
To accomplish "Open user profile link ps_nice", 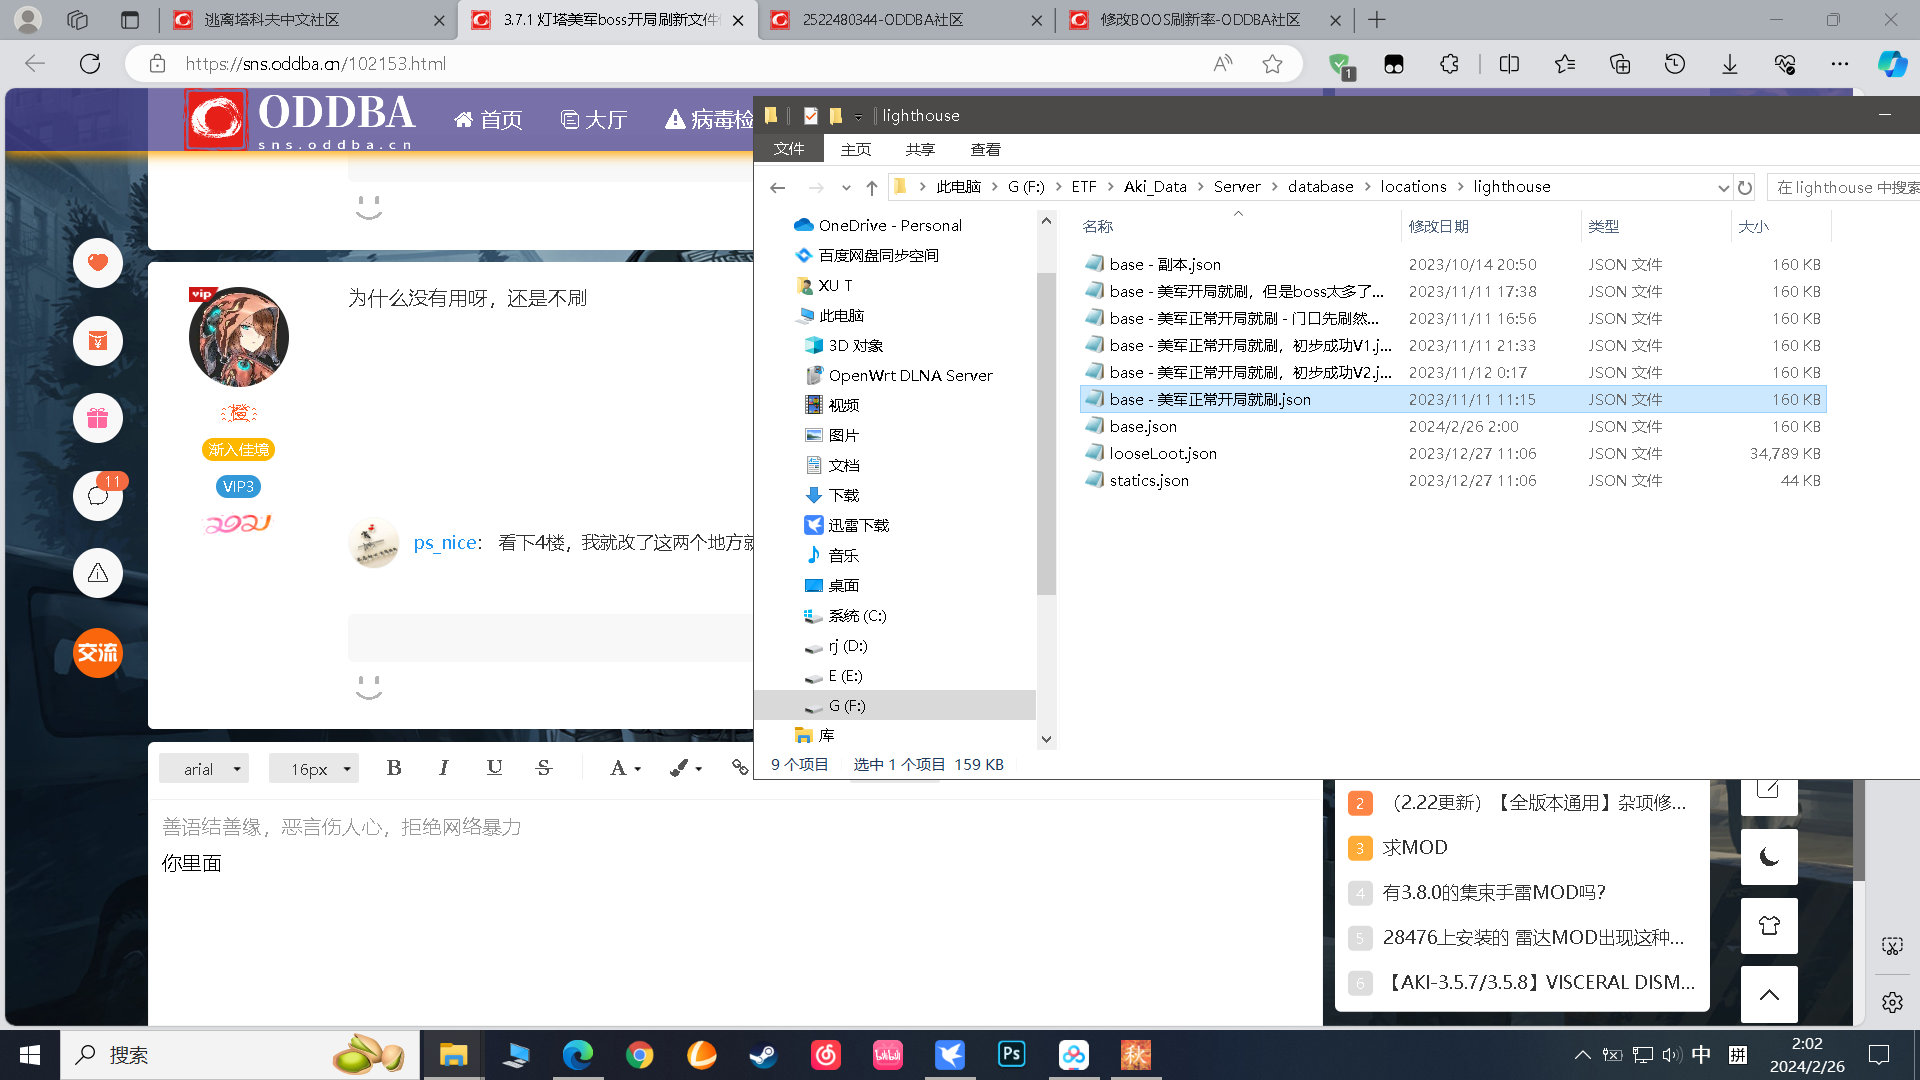I will [445, 542].
